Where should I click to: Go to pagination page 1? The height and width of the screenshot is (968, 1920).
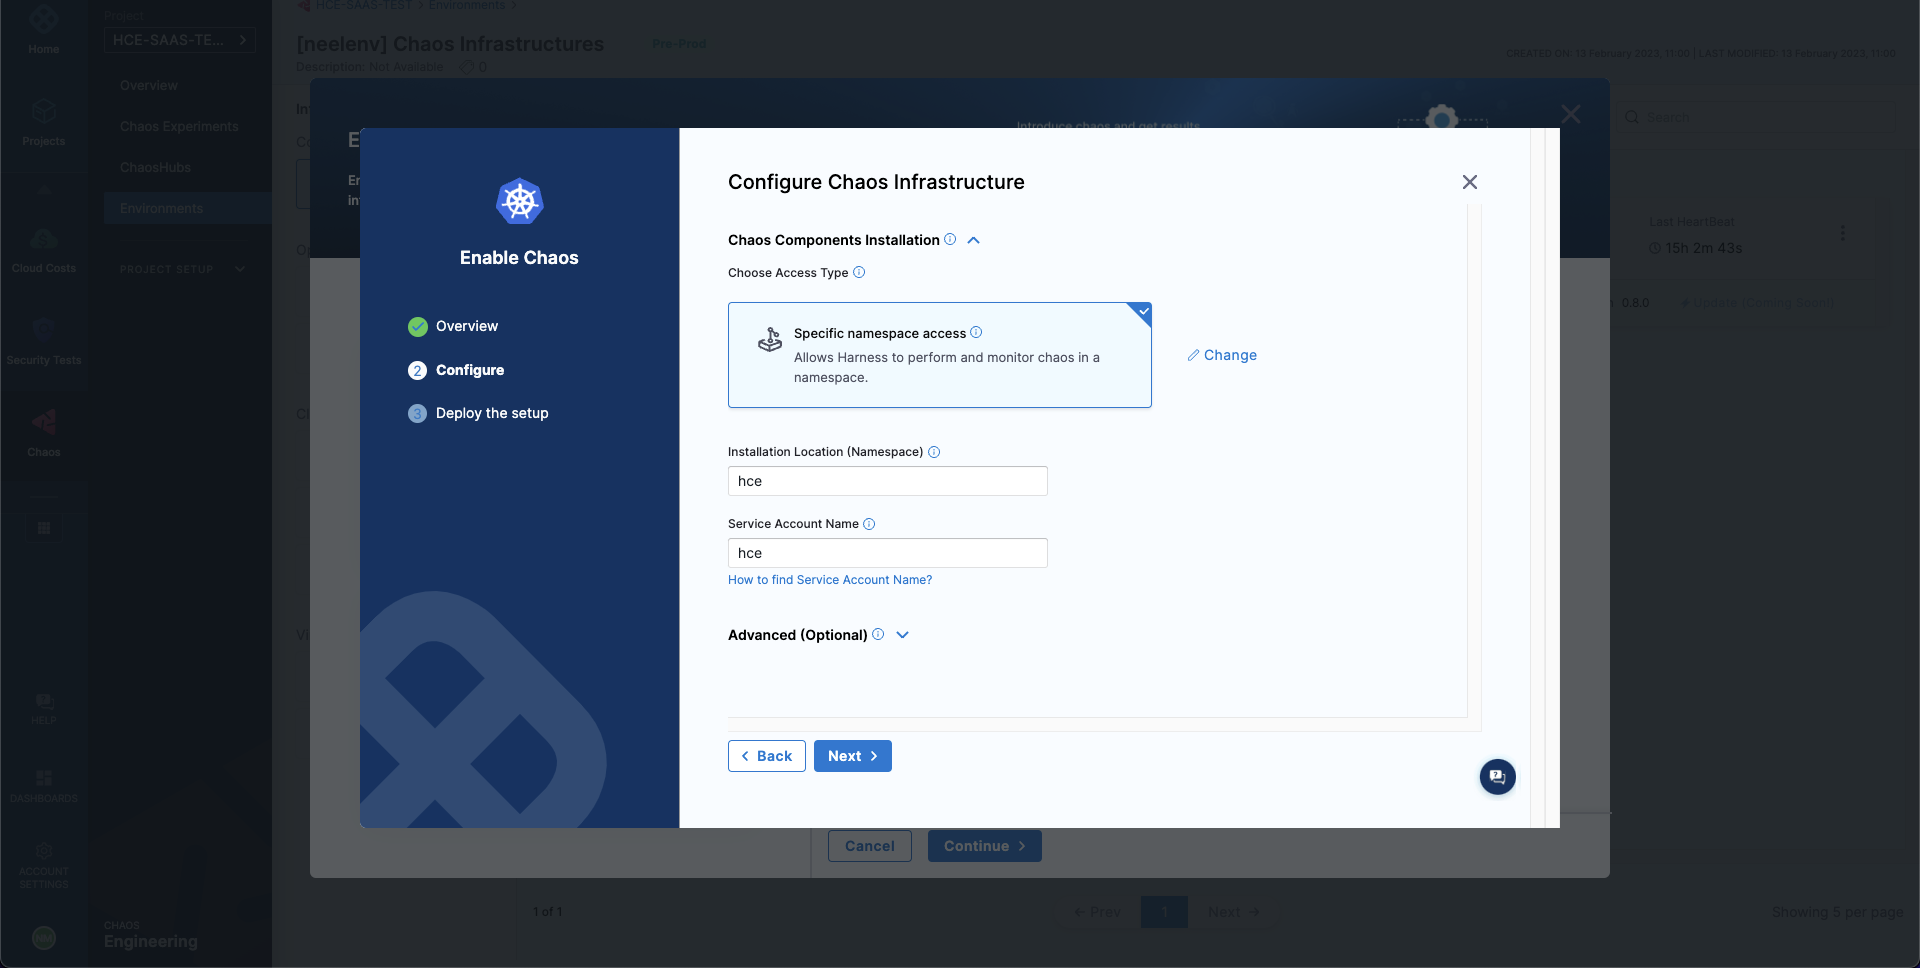1164,912
